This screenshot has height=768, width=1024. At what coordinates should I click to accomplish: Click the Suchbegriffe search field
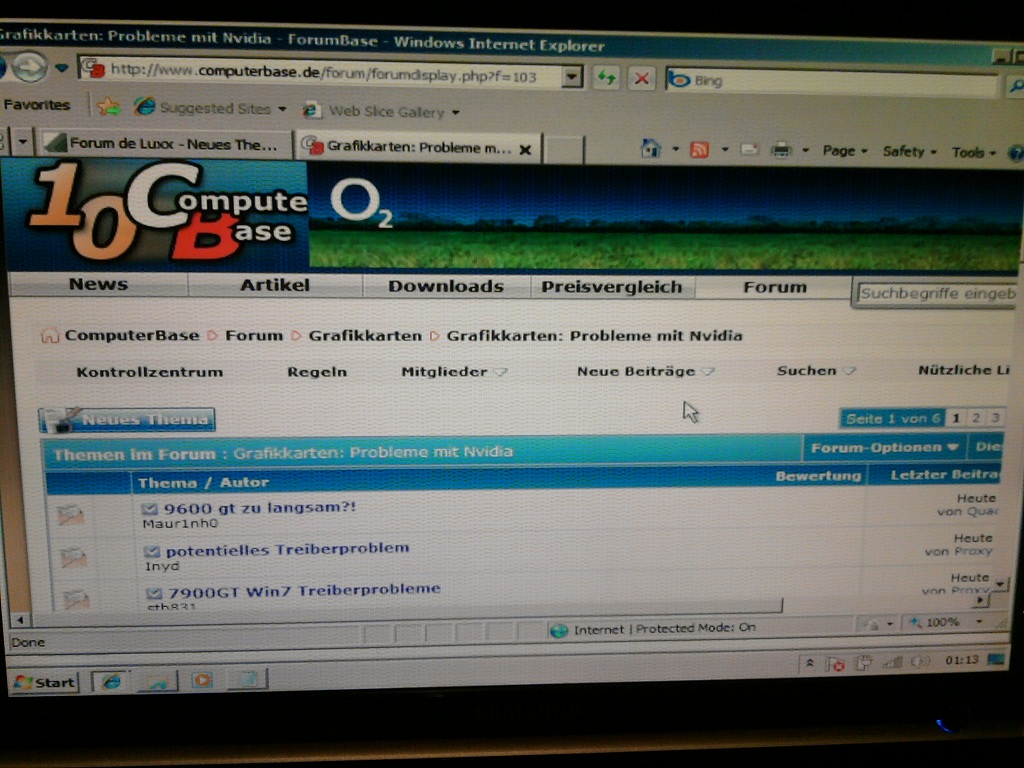pos(937,294)
